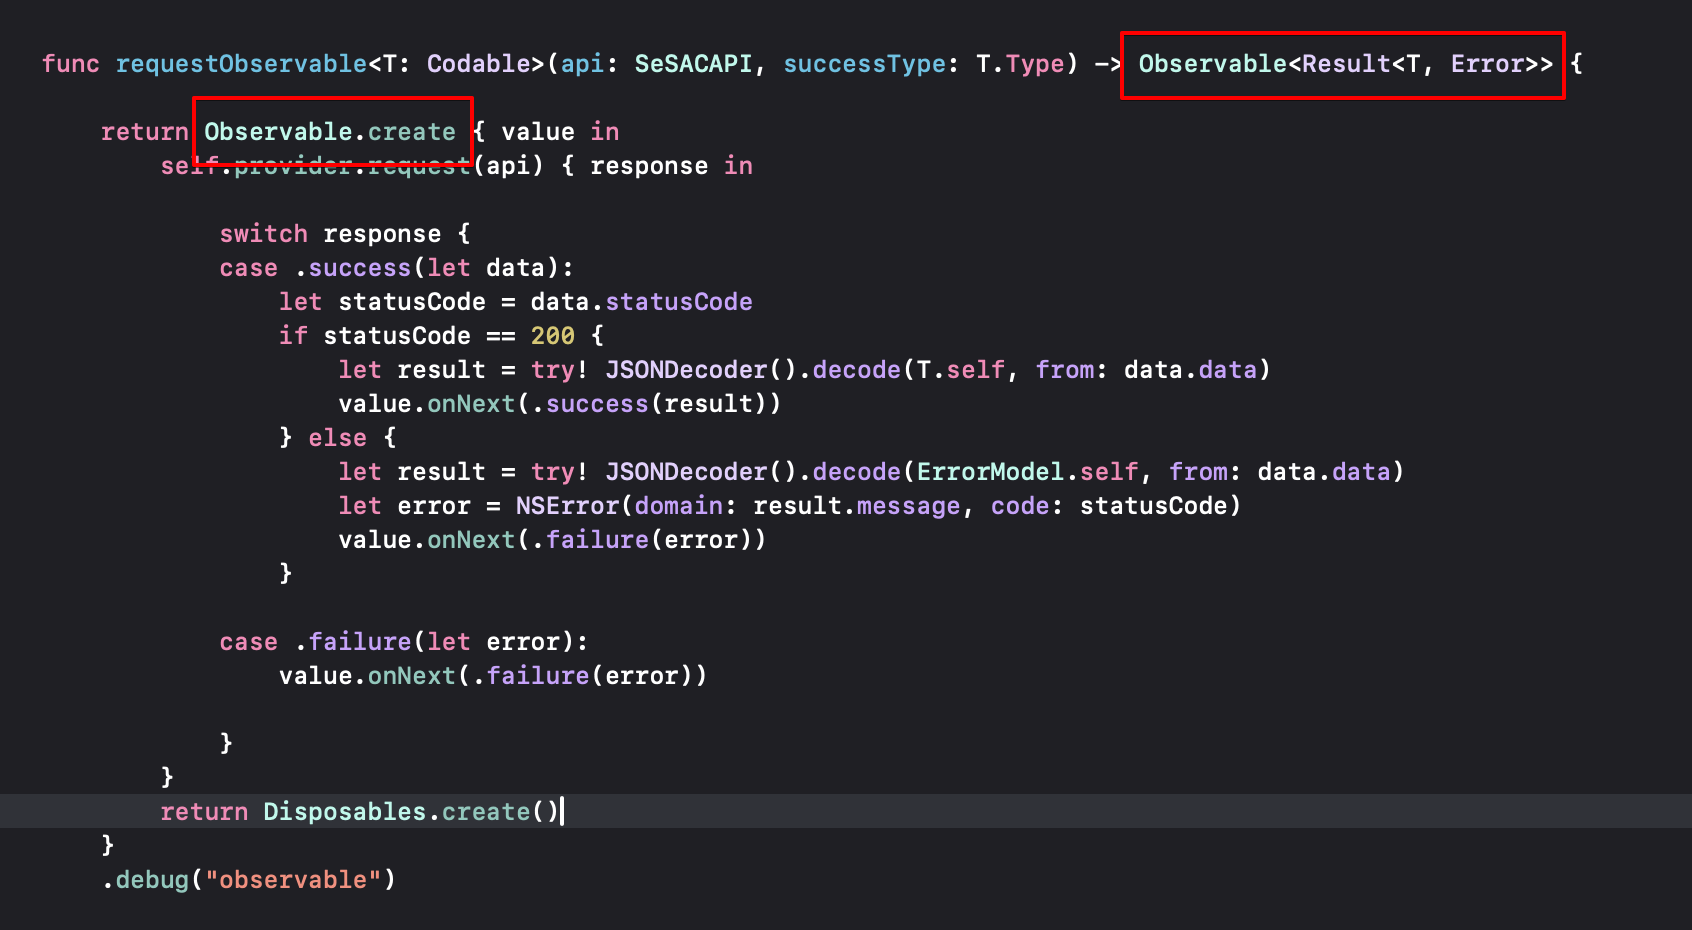Click return Disposables.create() line
1692x930 pixels.
(360, 812)
